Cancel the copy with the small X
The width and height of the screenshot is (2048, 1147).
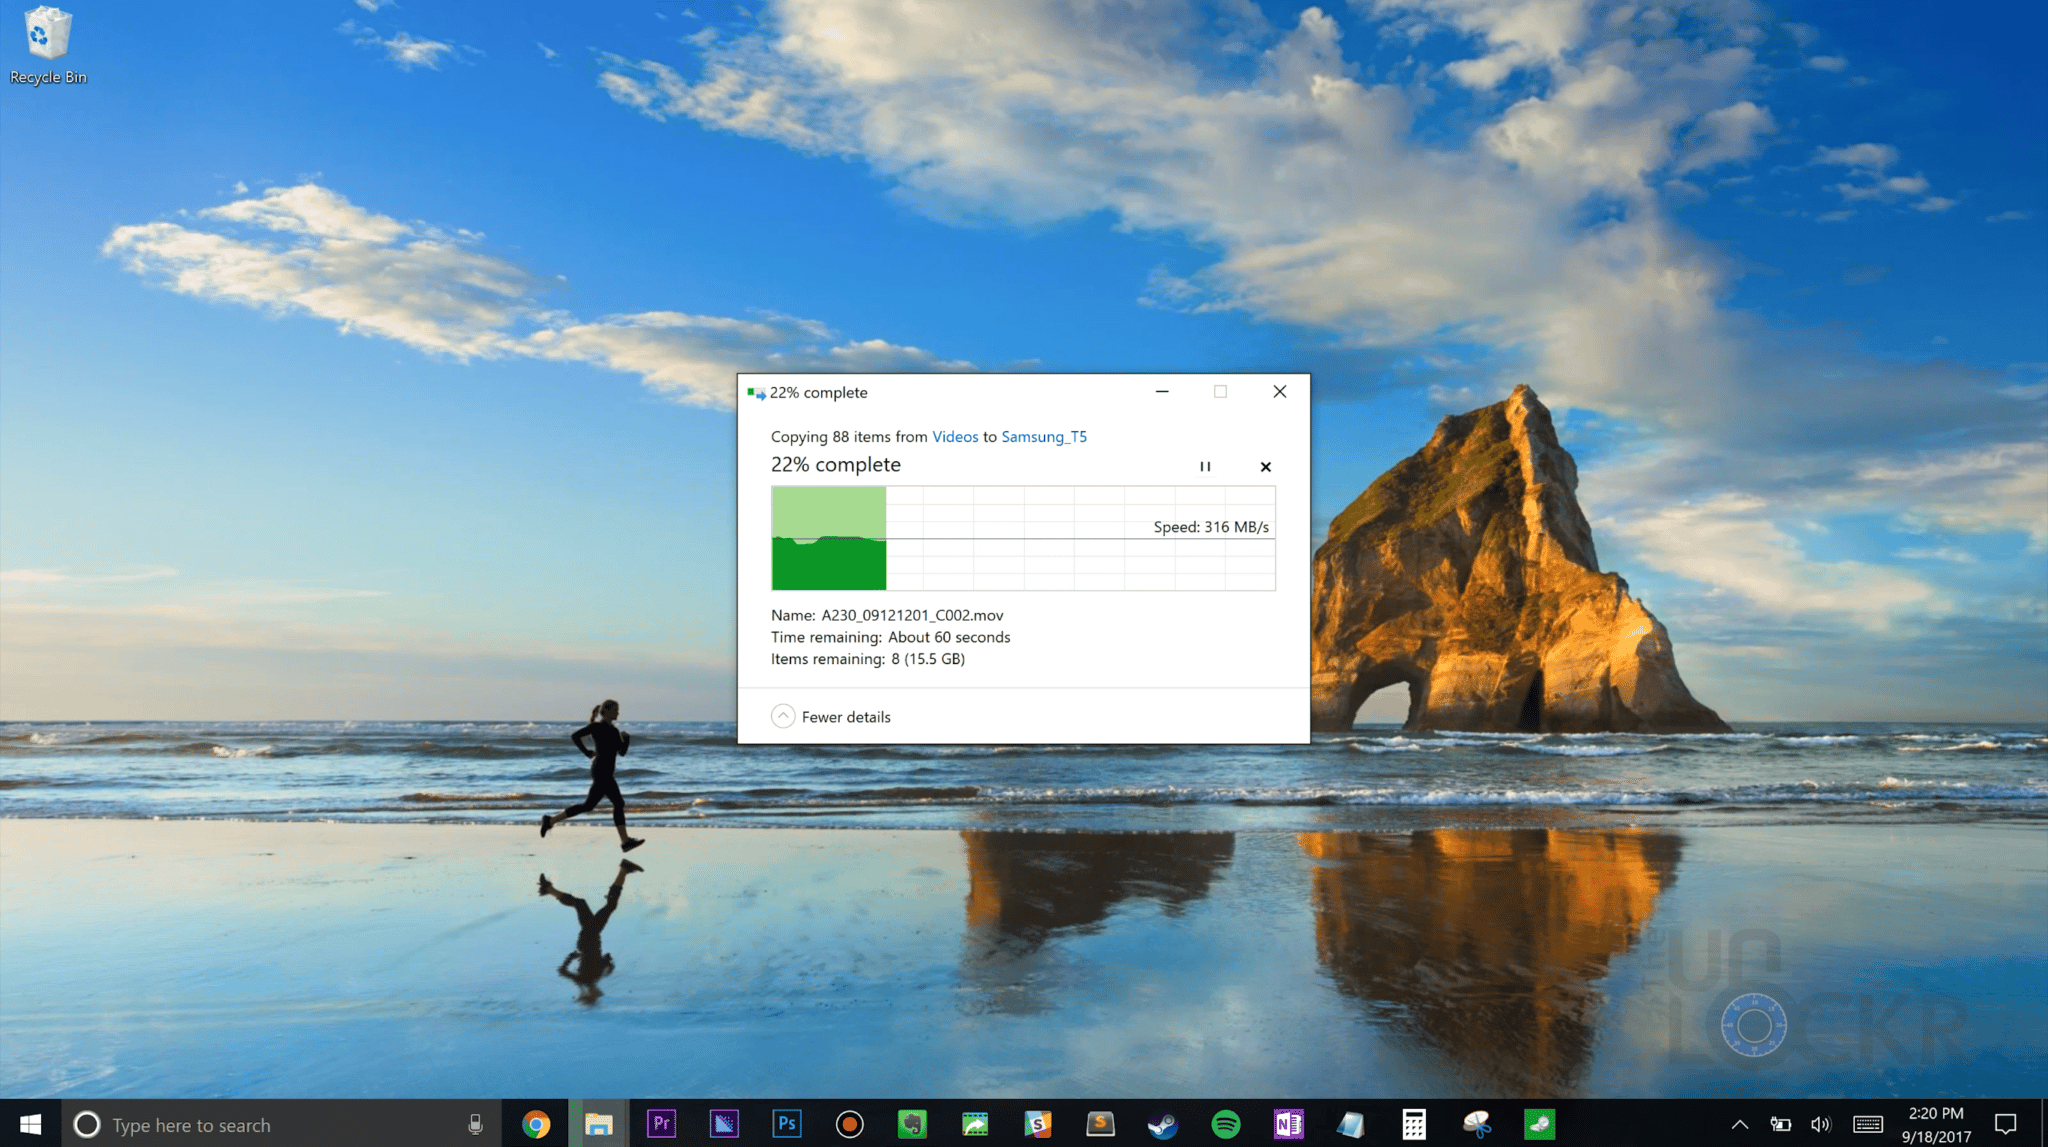pyautogui.click(x=1266, y=467)
